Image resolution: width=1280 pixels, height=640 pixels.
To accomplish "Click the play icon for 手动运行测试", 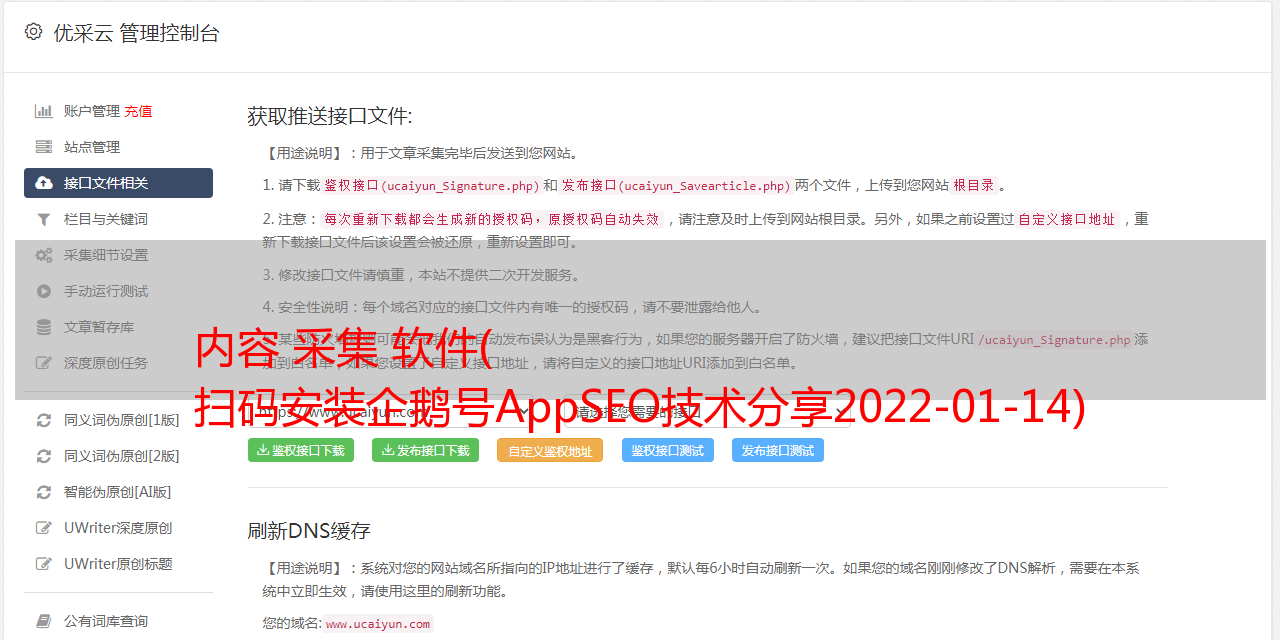I will coord(44,291).
